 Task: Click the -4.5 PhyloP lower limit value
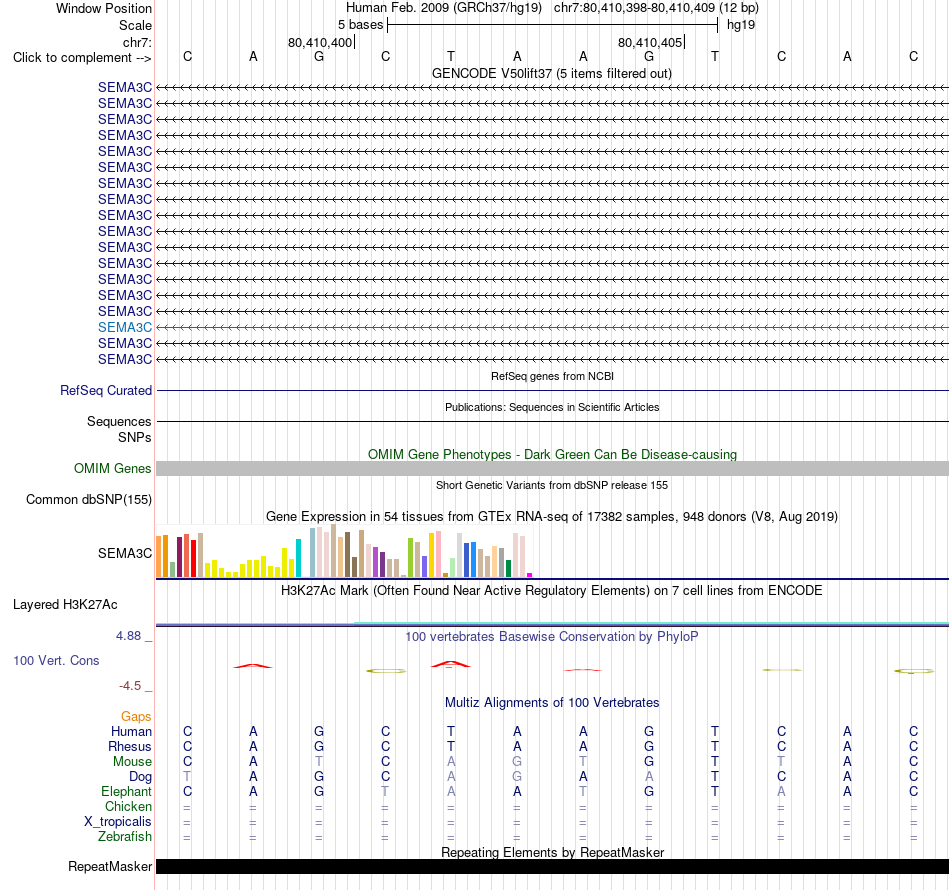tap(130, 686)
